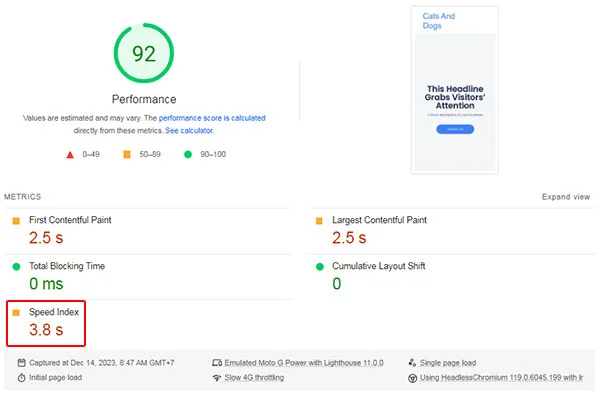Image resolution: width=600 pixels, height=394 pixels.
Task: Open the See calculator link
Action: coord(189,130)
